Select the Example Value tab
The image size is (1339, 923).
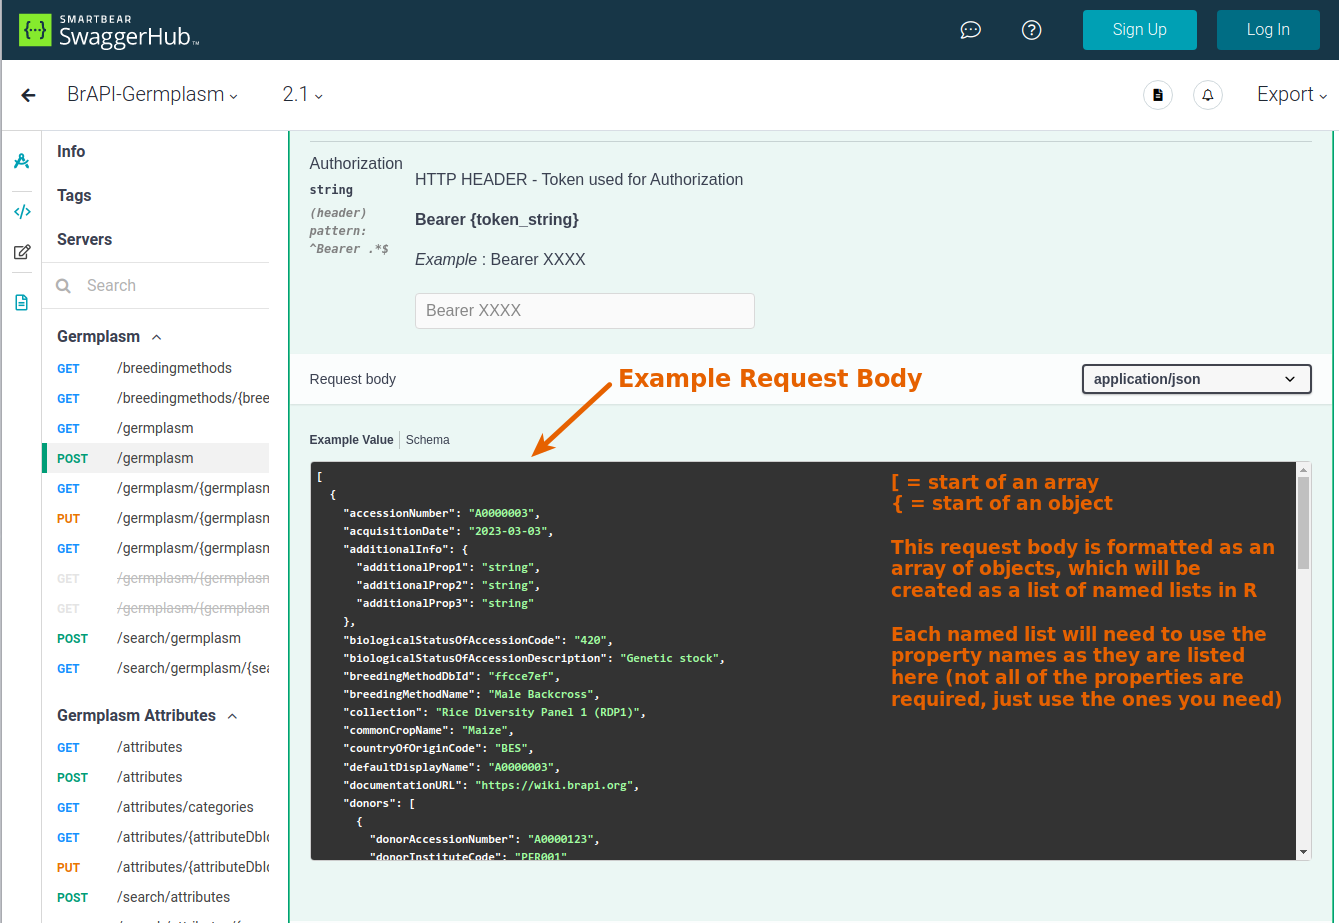pos(351,440)
